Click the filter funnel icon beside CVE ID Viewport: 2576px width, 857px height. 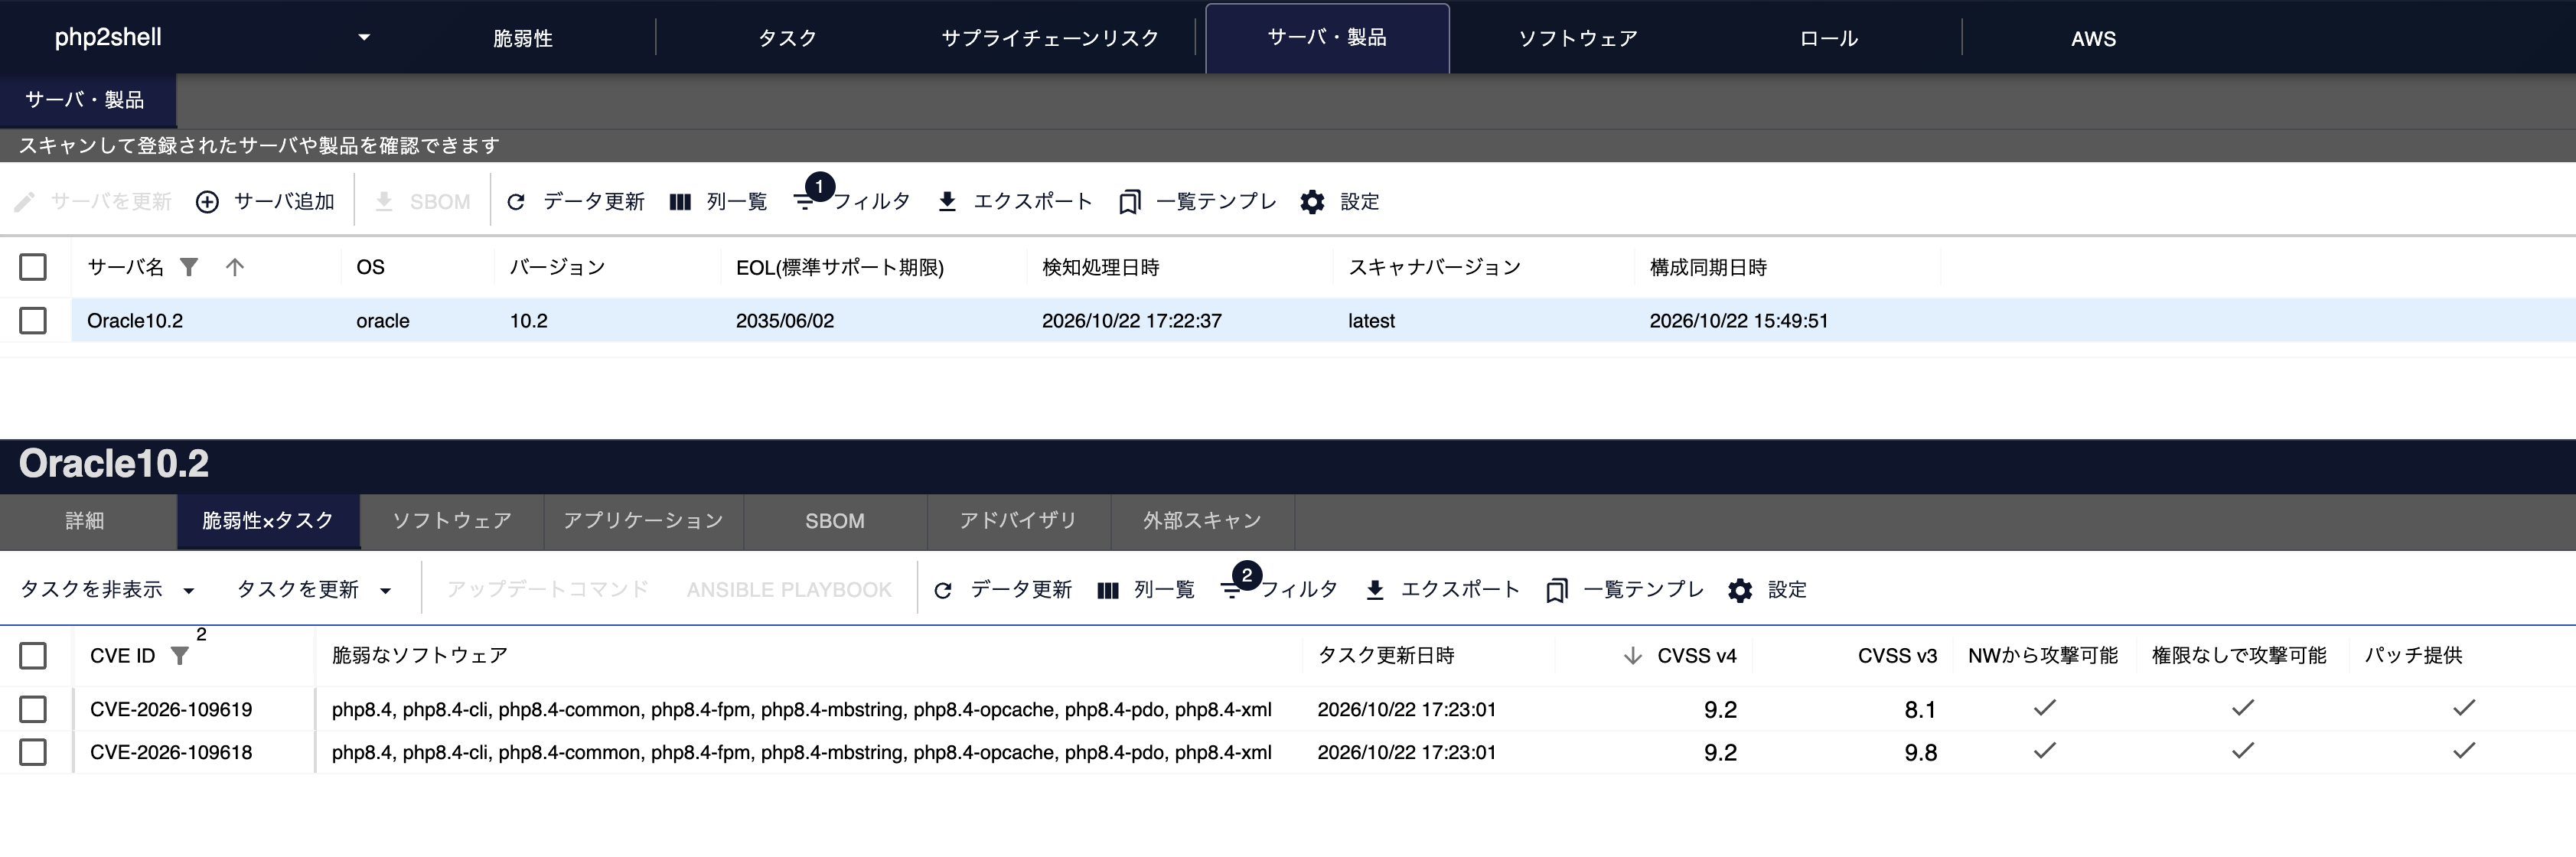pos(180,656)
